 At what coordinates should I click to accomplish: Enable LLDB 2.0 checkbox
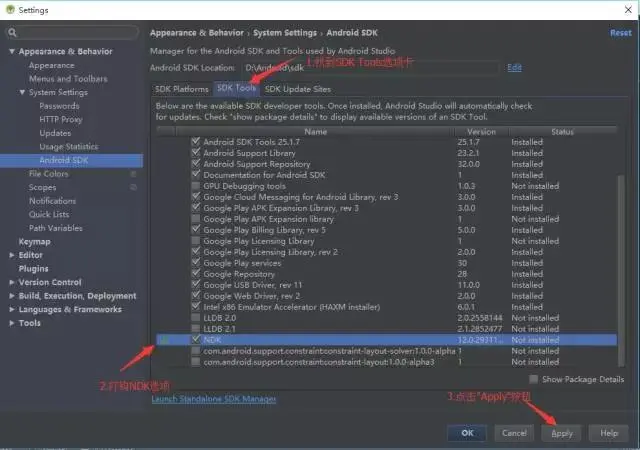click(196, 318)
